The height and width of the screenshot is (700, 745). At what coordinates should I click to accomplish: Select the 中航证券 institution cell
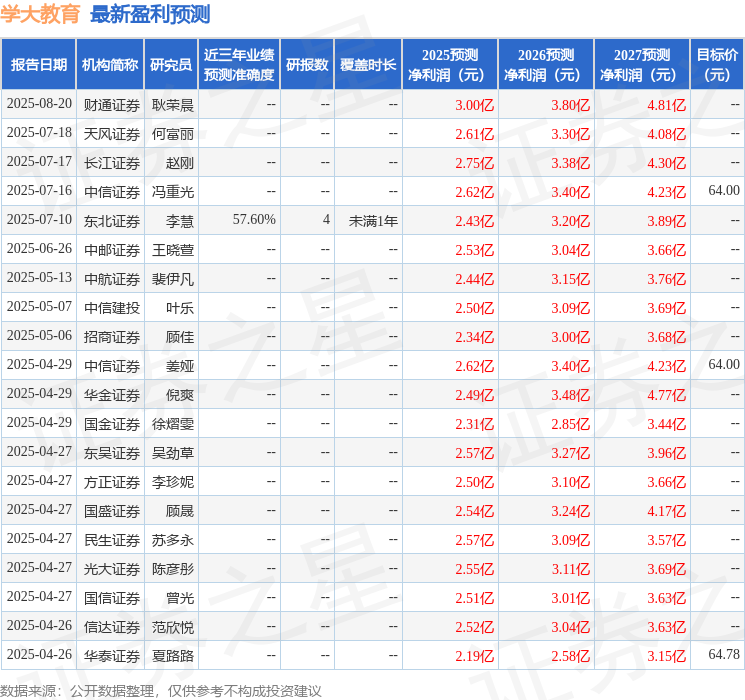(112, 279)
